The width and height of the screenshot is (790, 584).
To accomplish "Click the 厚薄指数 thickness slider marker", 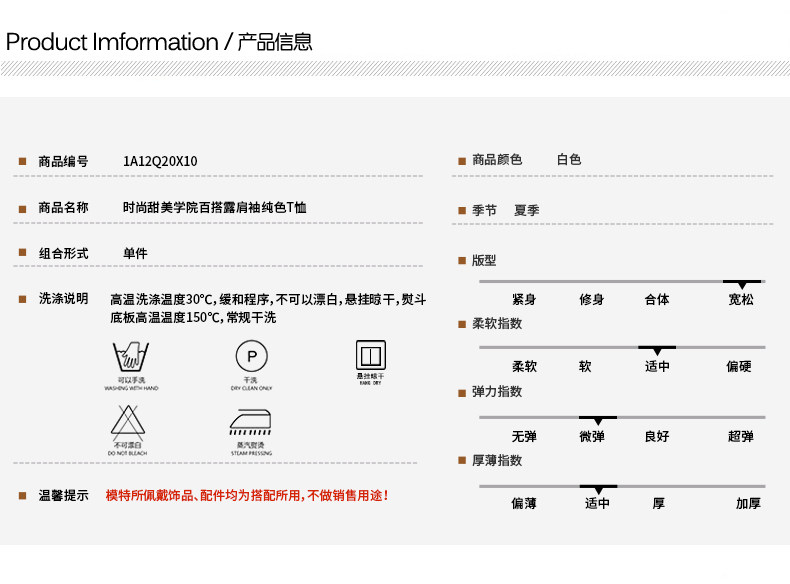I will (598, 488).
